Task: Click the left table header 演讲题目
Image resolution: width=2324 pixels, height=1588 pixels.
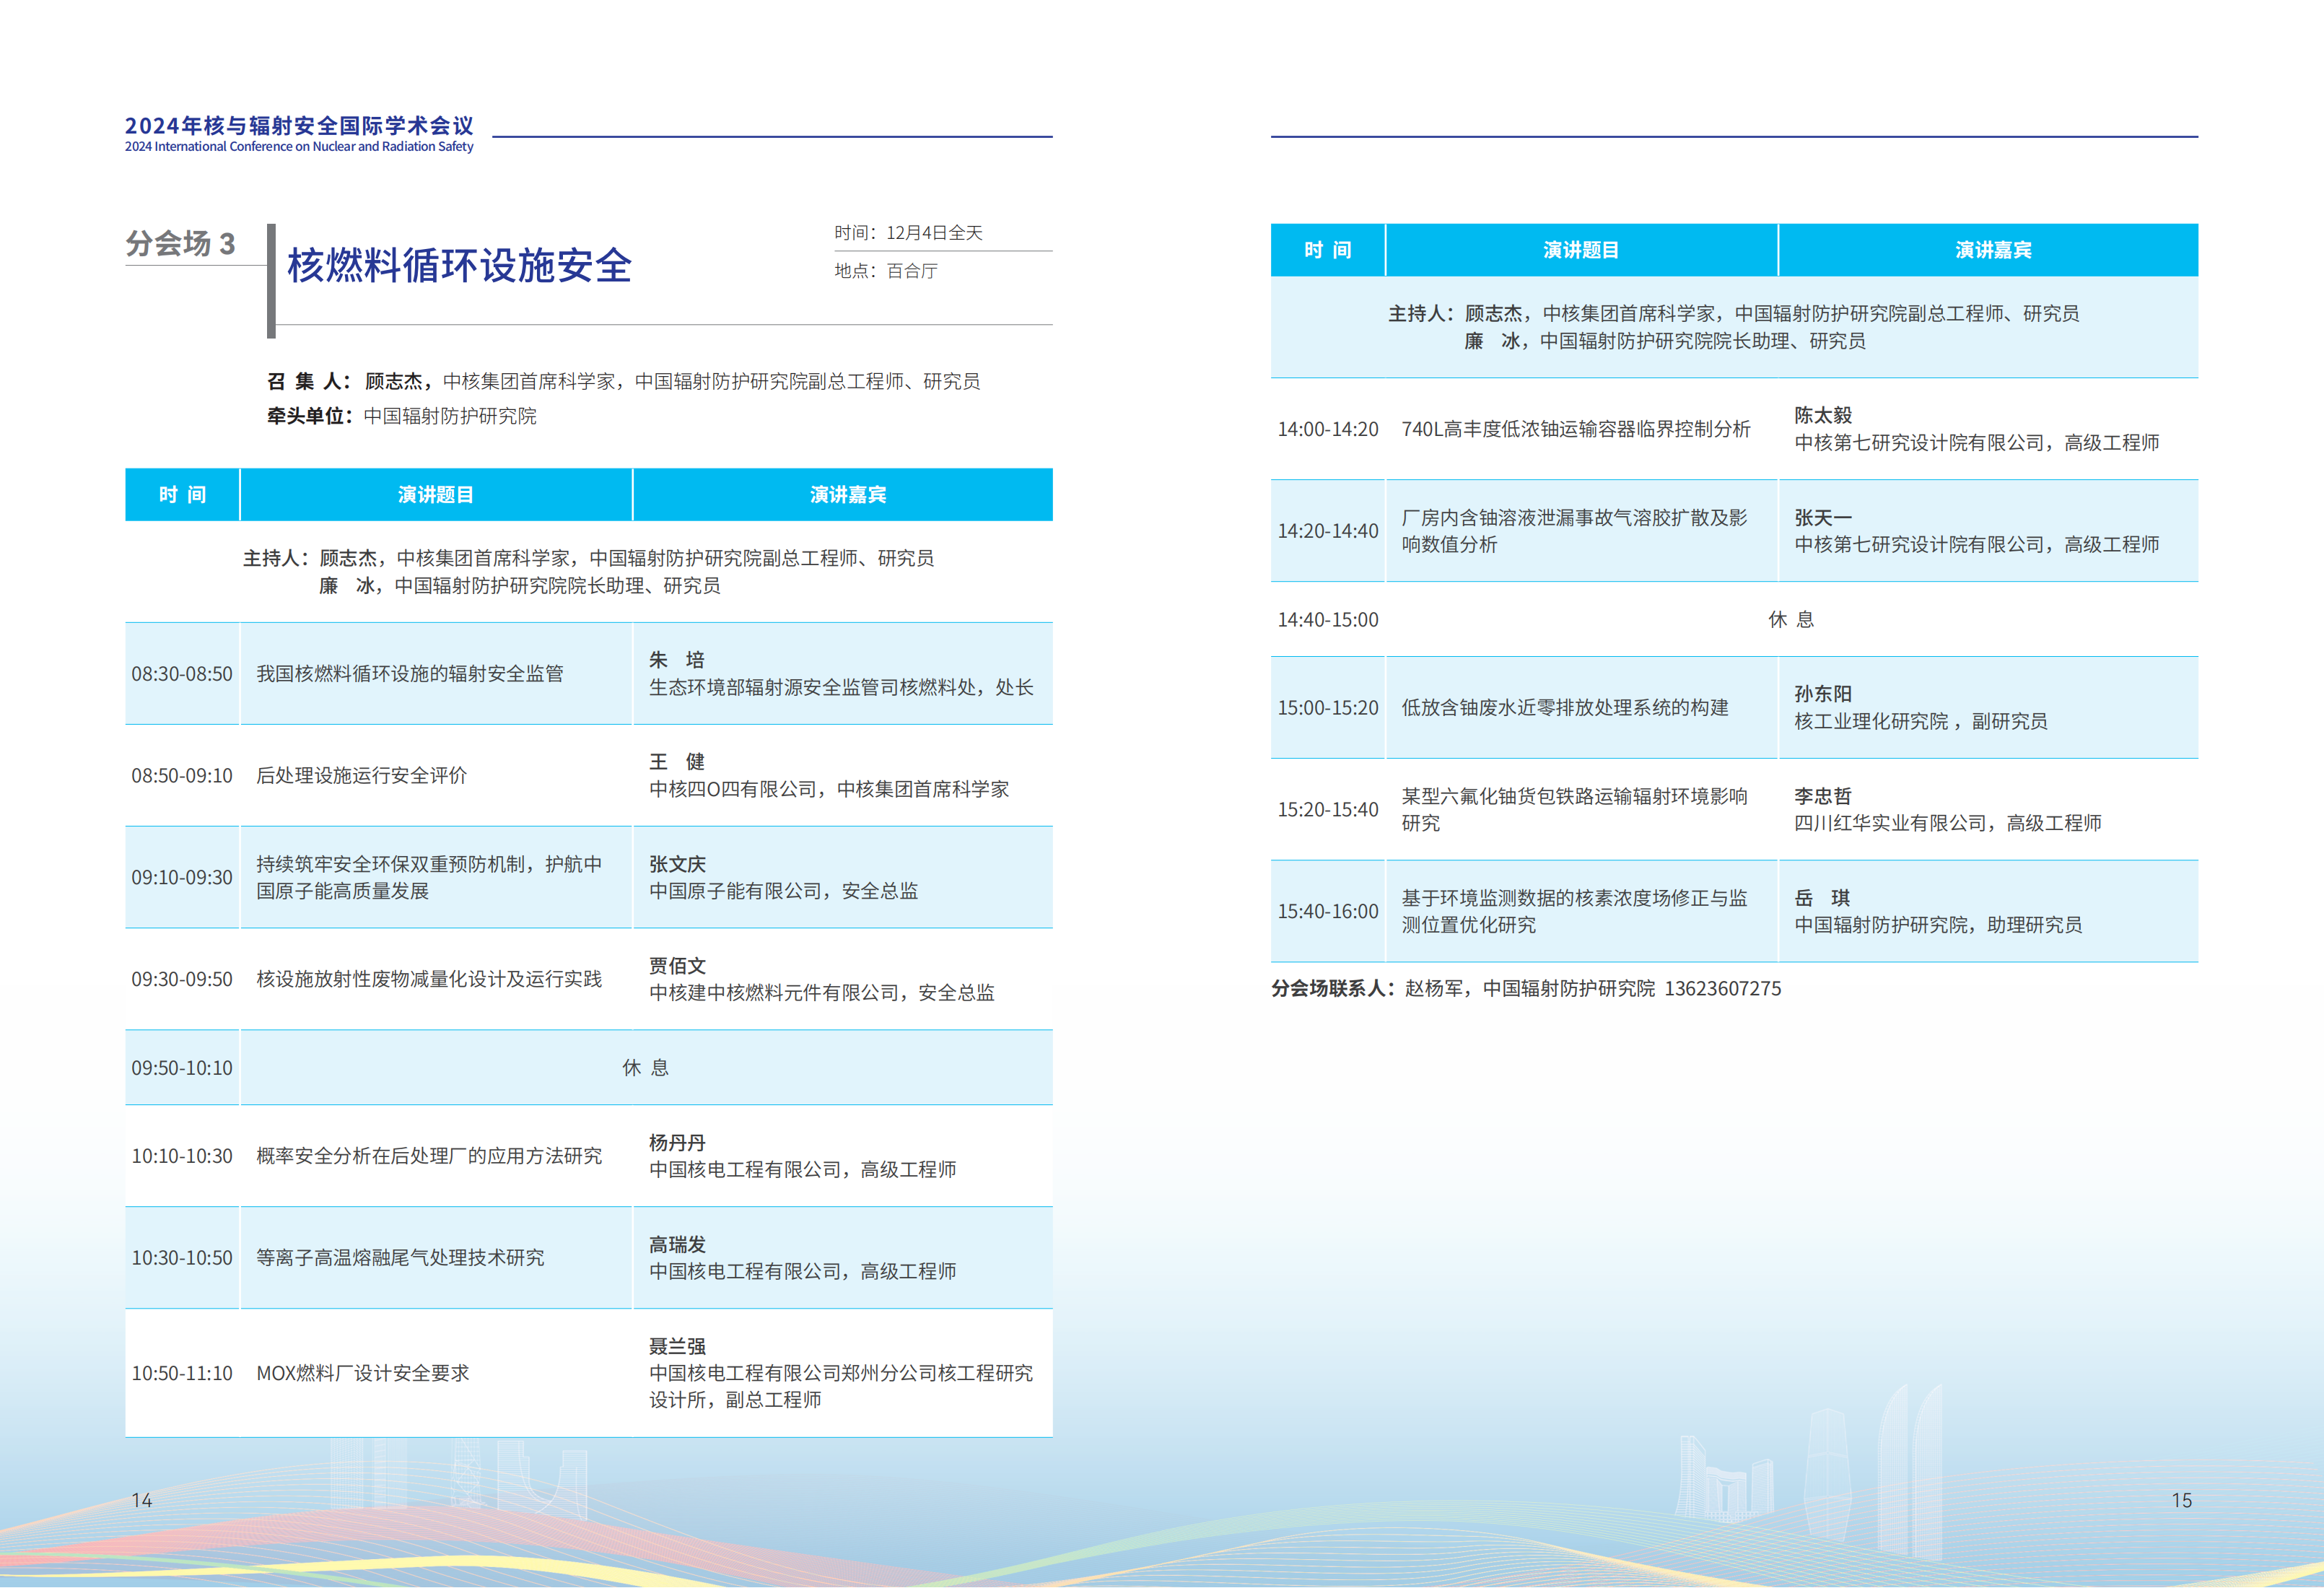Action: tap(436, 495)
